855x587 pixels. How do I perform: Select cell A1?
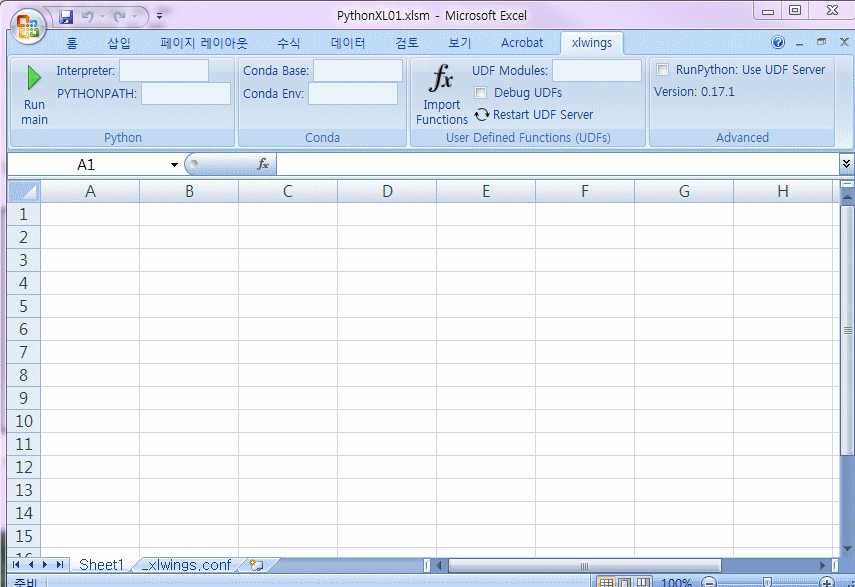click(x=90, y=214)
